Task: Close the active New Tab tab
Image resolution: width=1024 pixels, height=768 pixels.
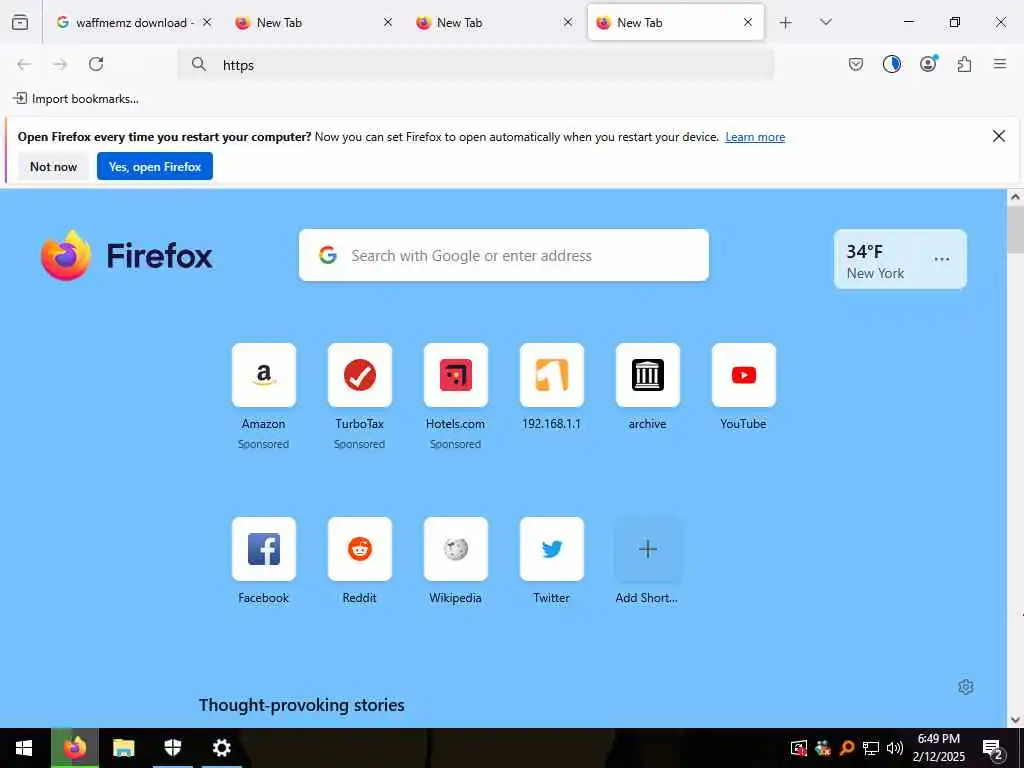Action: [x=748, y=22]
